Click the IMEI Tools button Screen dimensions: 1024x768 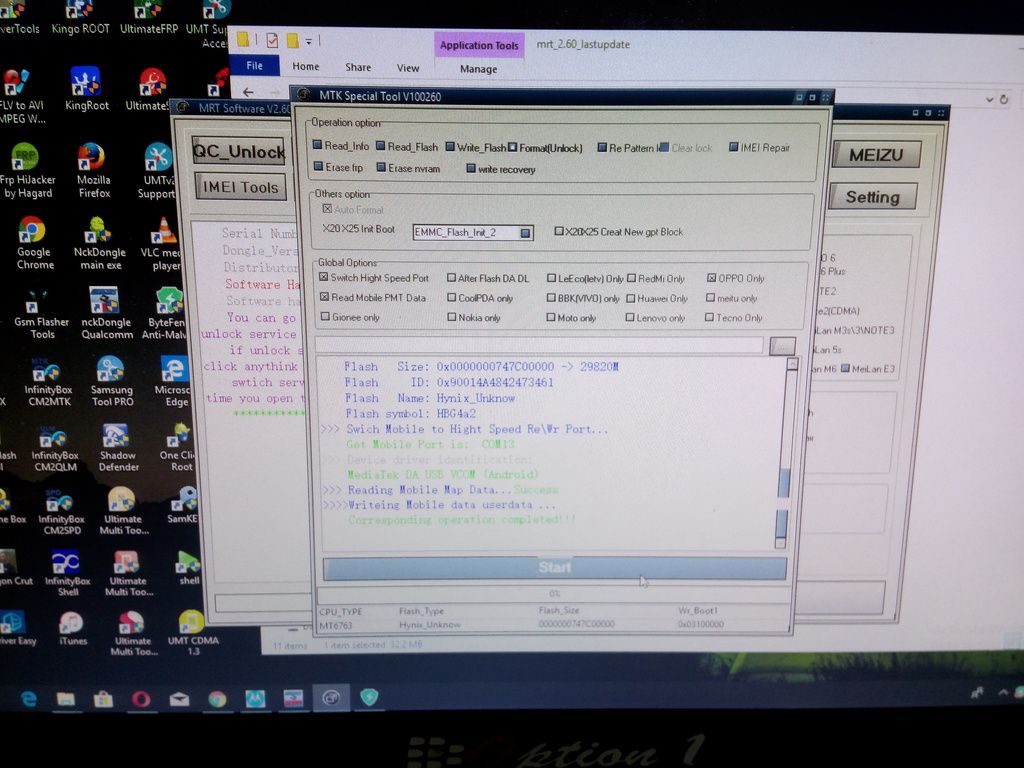tap(240, 187)
